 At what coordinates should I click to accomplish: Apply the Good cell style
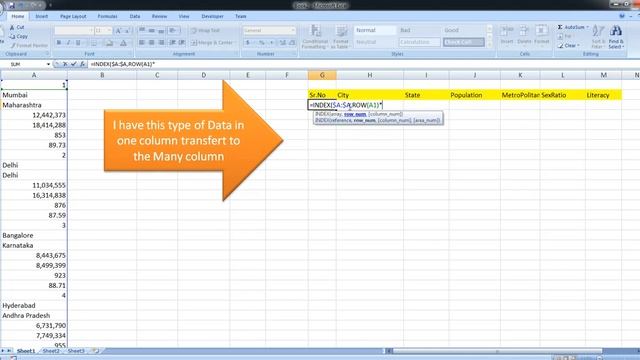click(464, 30)
